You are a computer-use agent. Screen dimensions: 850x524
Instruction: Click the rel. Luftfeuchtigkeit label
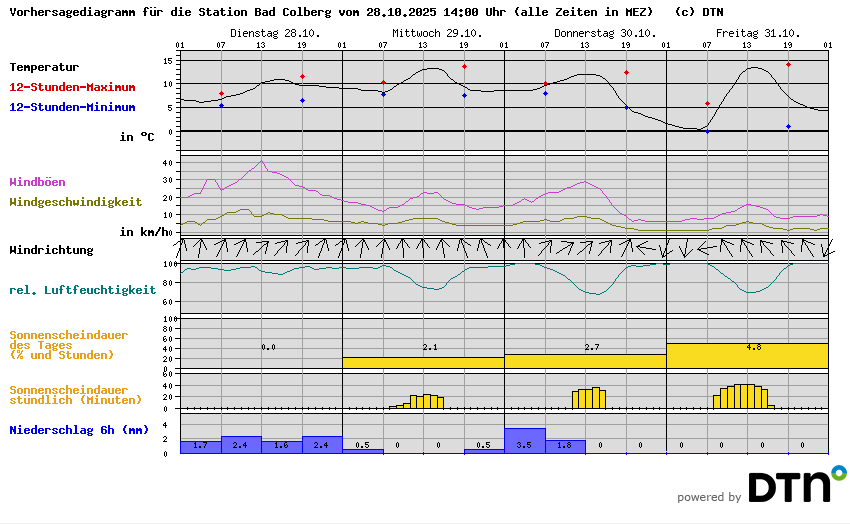point(82,290)
